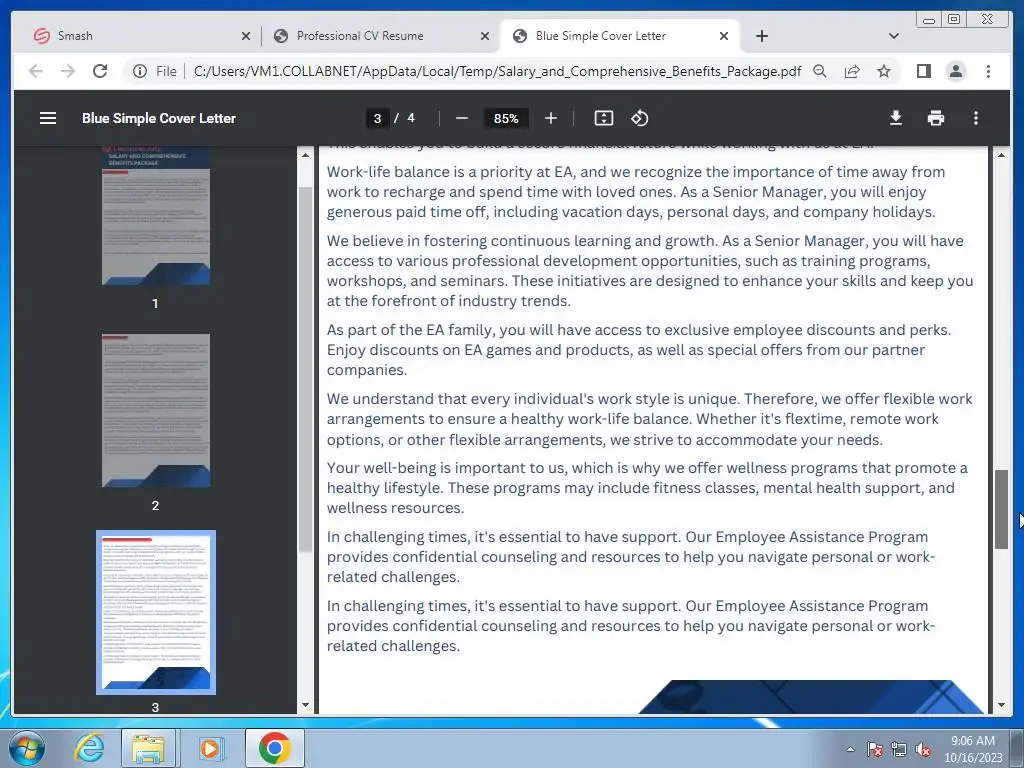
Task: Open Chrome zoom magnifier in address bar
Action: pyautogui.click(x=820, y=71)
